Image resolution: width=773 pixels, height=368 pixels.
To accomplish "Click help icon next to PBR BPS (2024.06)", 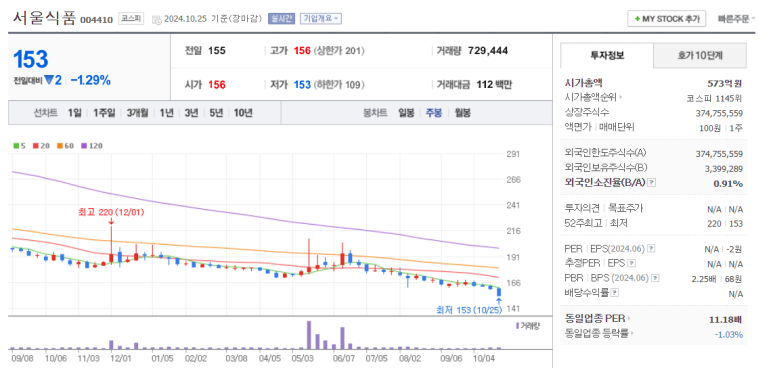I will click(655, 278).
